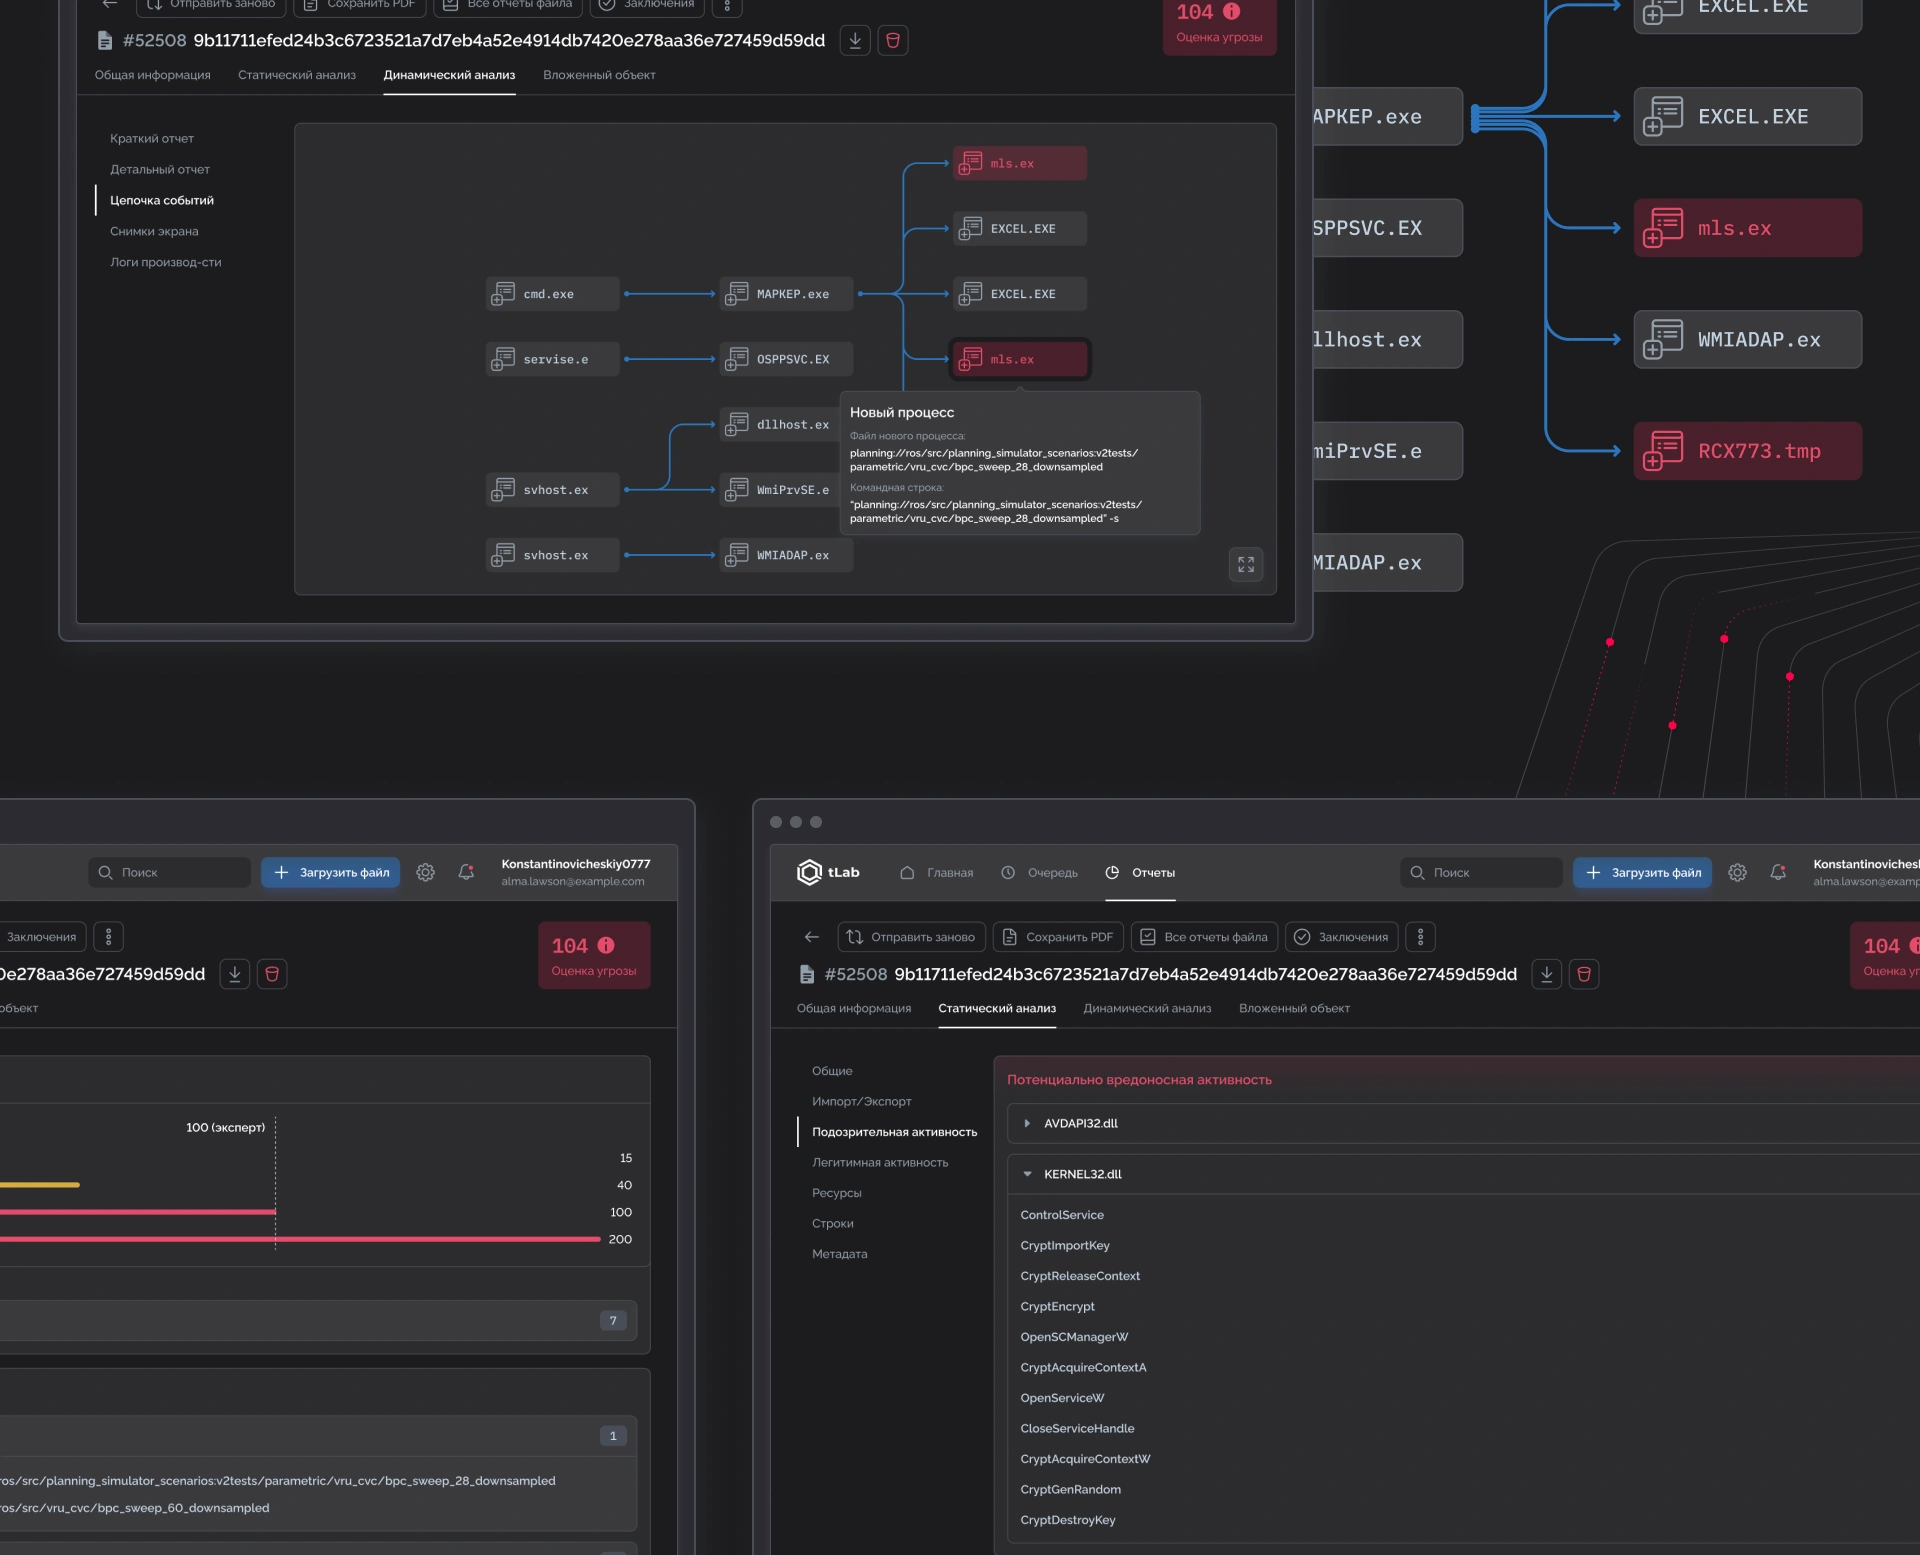
Task: Open notifications bell in bottom-left window
Action: coord(466,873)
